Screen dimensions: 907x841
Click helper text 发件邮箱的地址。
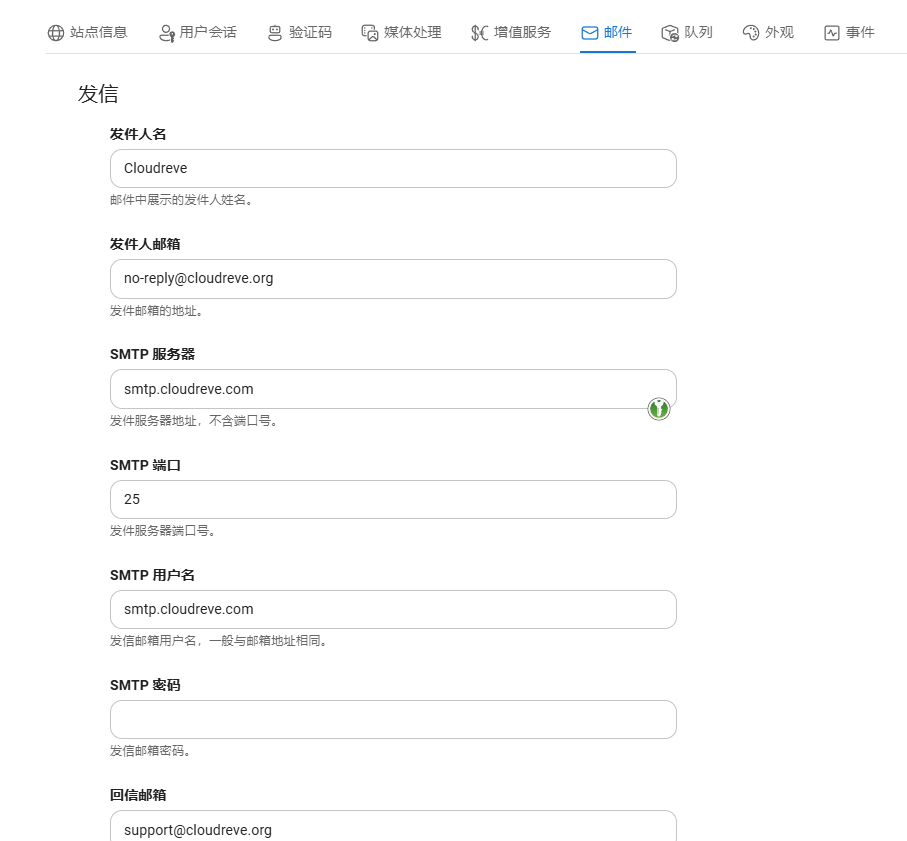(157, 311)
